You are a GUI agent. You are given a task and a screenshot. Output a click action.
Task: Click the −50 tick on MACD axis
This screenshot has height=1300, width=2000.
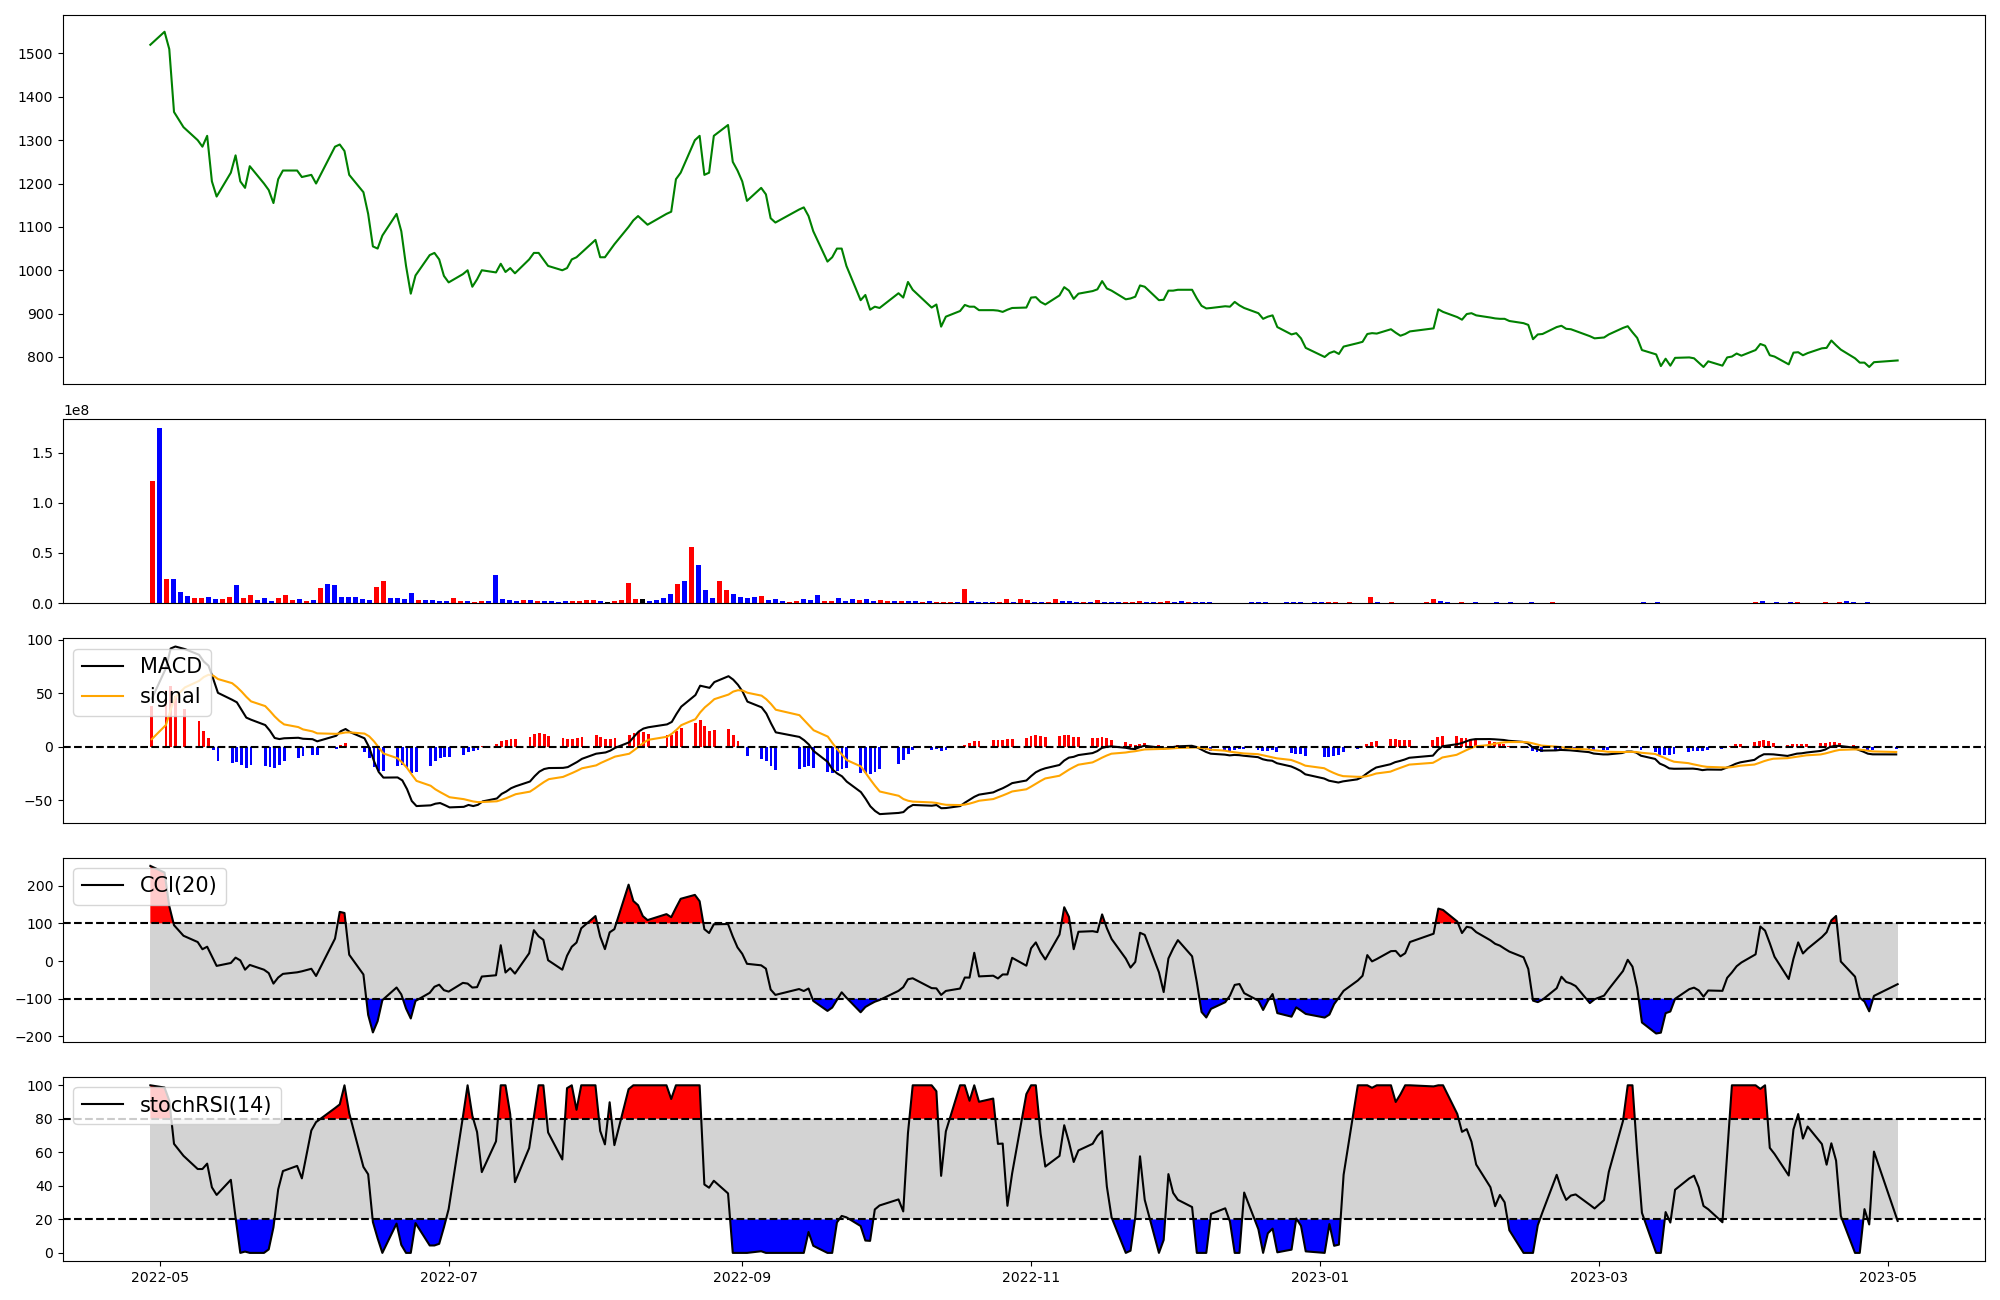pos(38,801)
